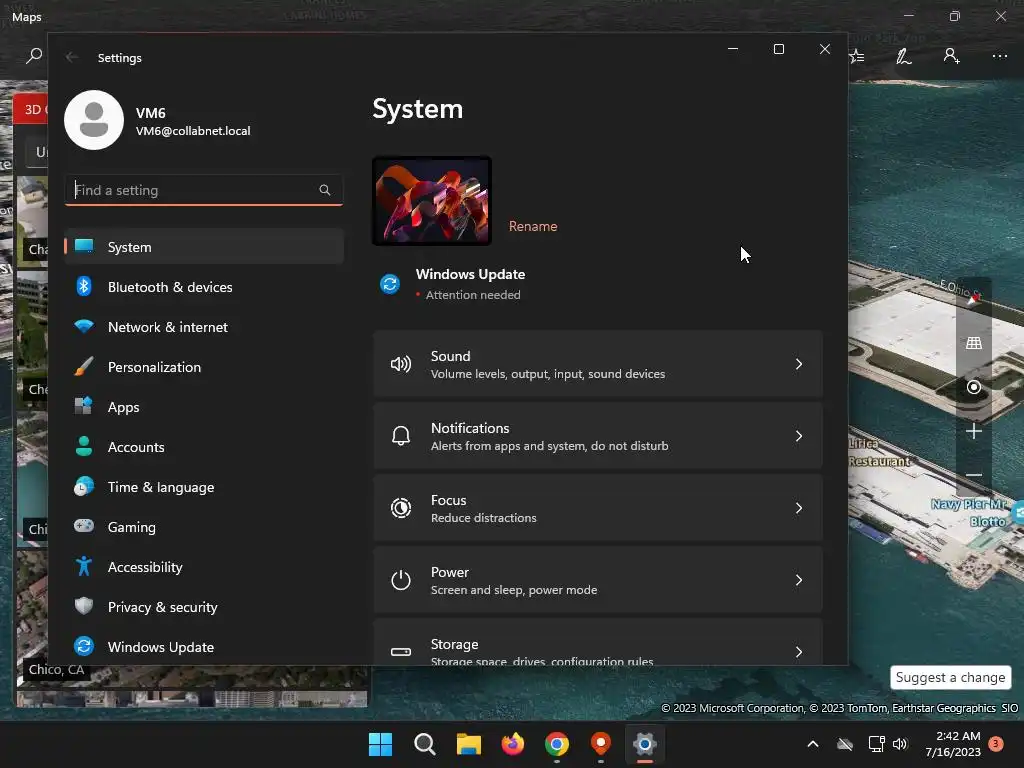Expand Power row chevron
Screen dimensions: 1024x768
click(799, 580)
